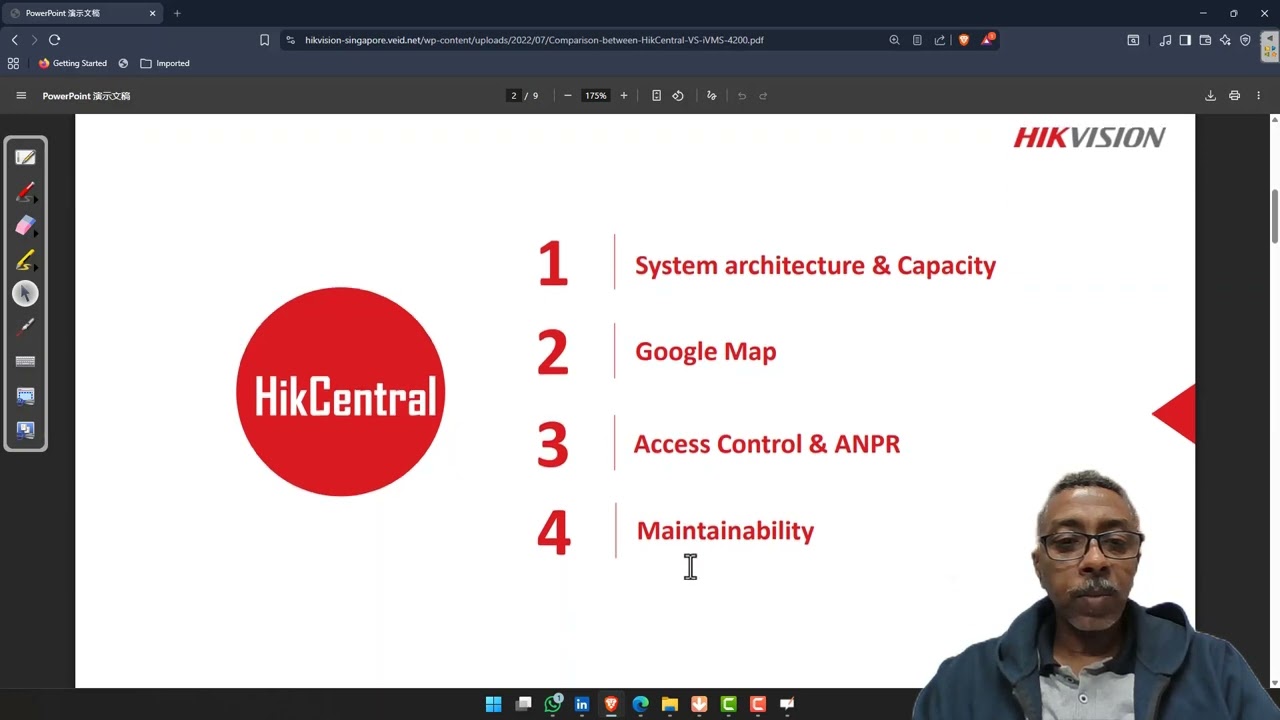
Task: Open PDF viewer more actions menu
Action: click(1259, 96)
